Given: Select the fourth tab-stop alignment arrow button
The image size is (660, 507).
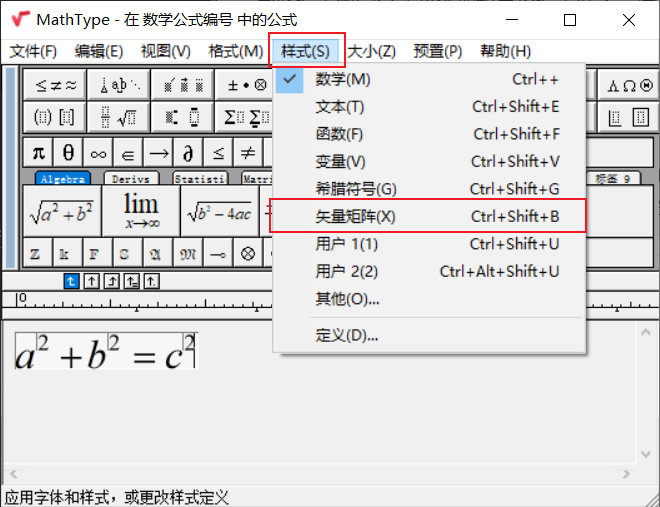Looking at the screenshot, I should click(x=132, y=281).
